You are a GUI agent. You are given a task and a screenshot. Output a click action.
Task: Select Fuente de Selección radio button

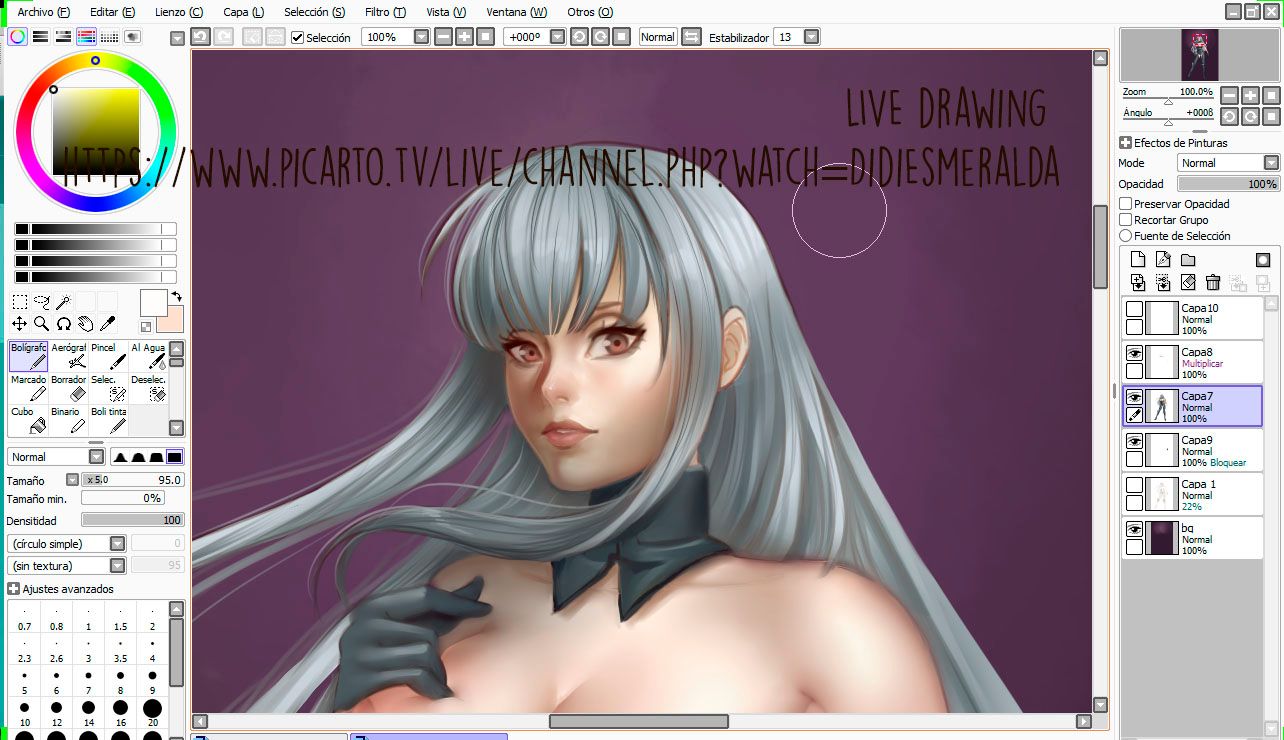tap(1126, 236)
